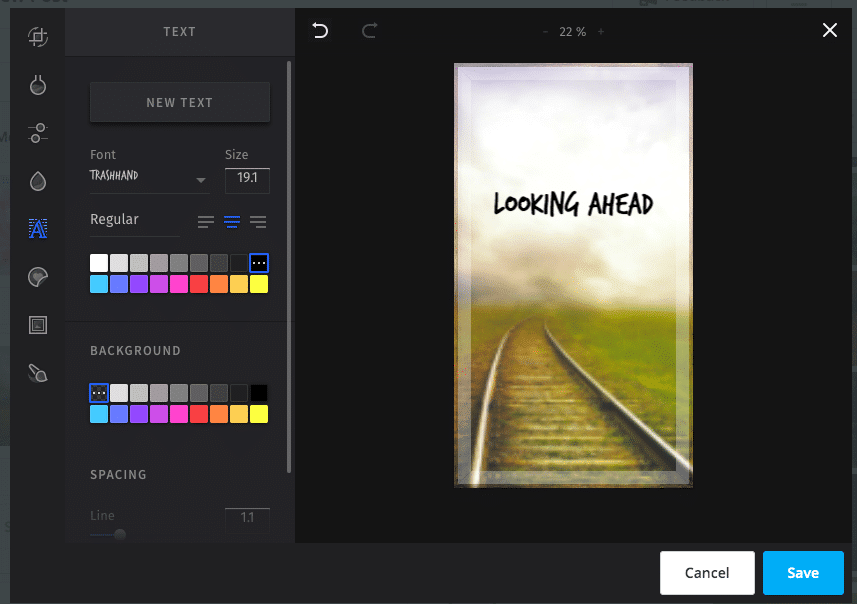The height and width of the screenshot is (604, 857).
Task: Select the crop and transform tool
Action: coord(38,37)
